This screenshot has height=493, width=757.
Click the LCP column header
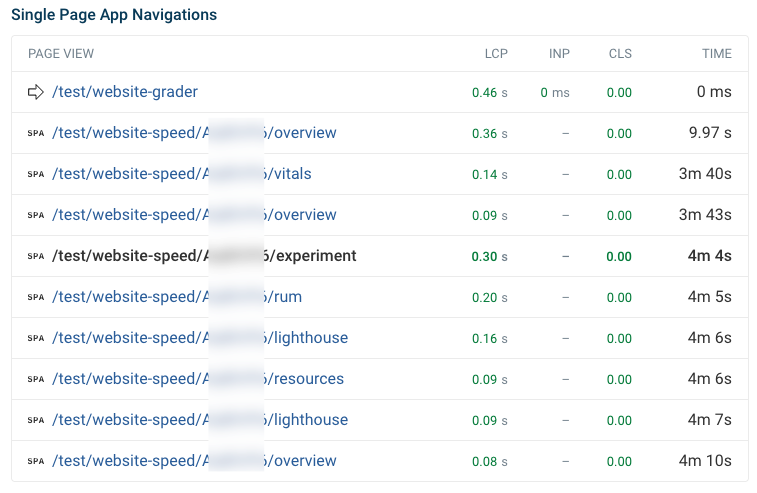496,54
